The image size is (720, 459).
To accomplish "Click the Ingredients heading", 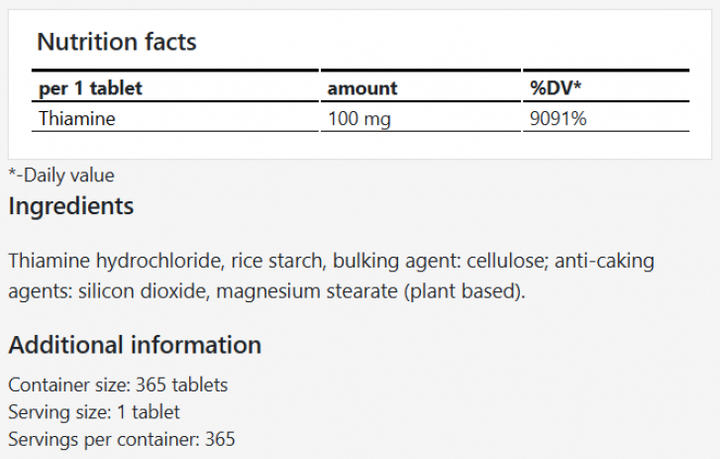I will click(71, 207).
